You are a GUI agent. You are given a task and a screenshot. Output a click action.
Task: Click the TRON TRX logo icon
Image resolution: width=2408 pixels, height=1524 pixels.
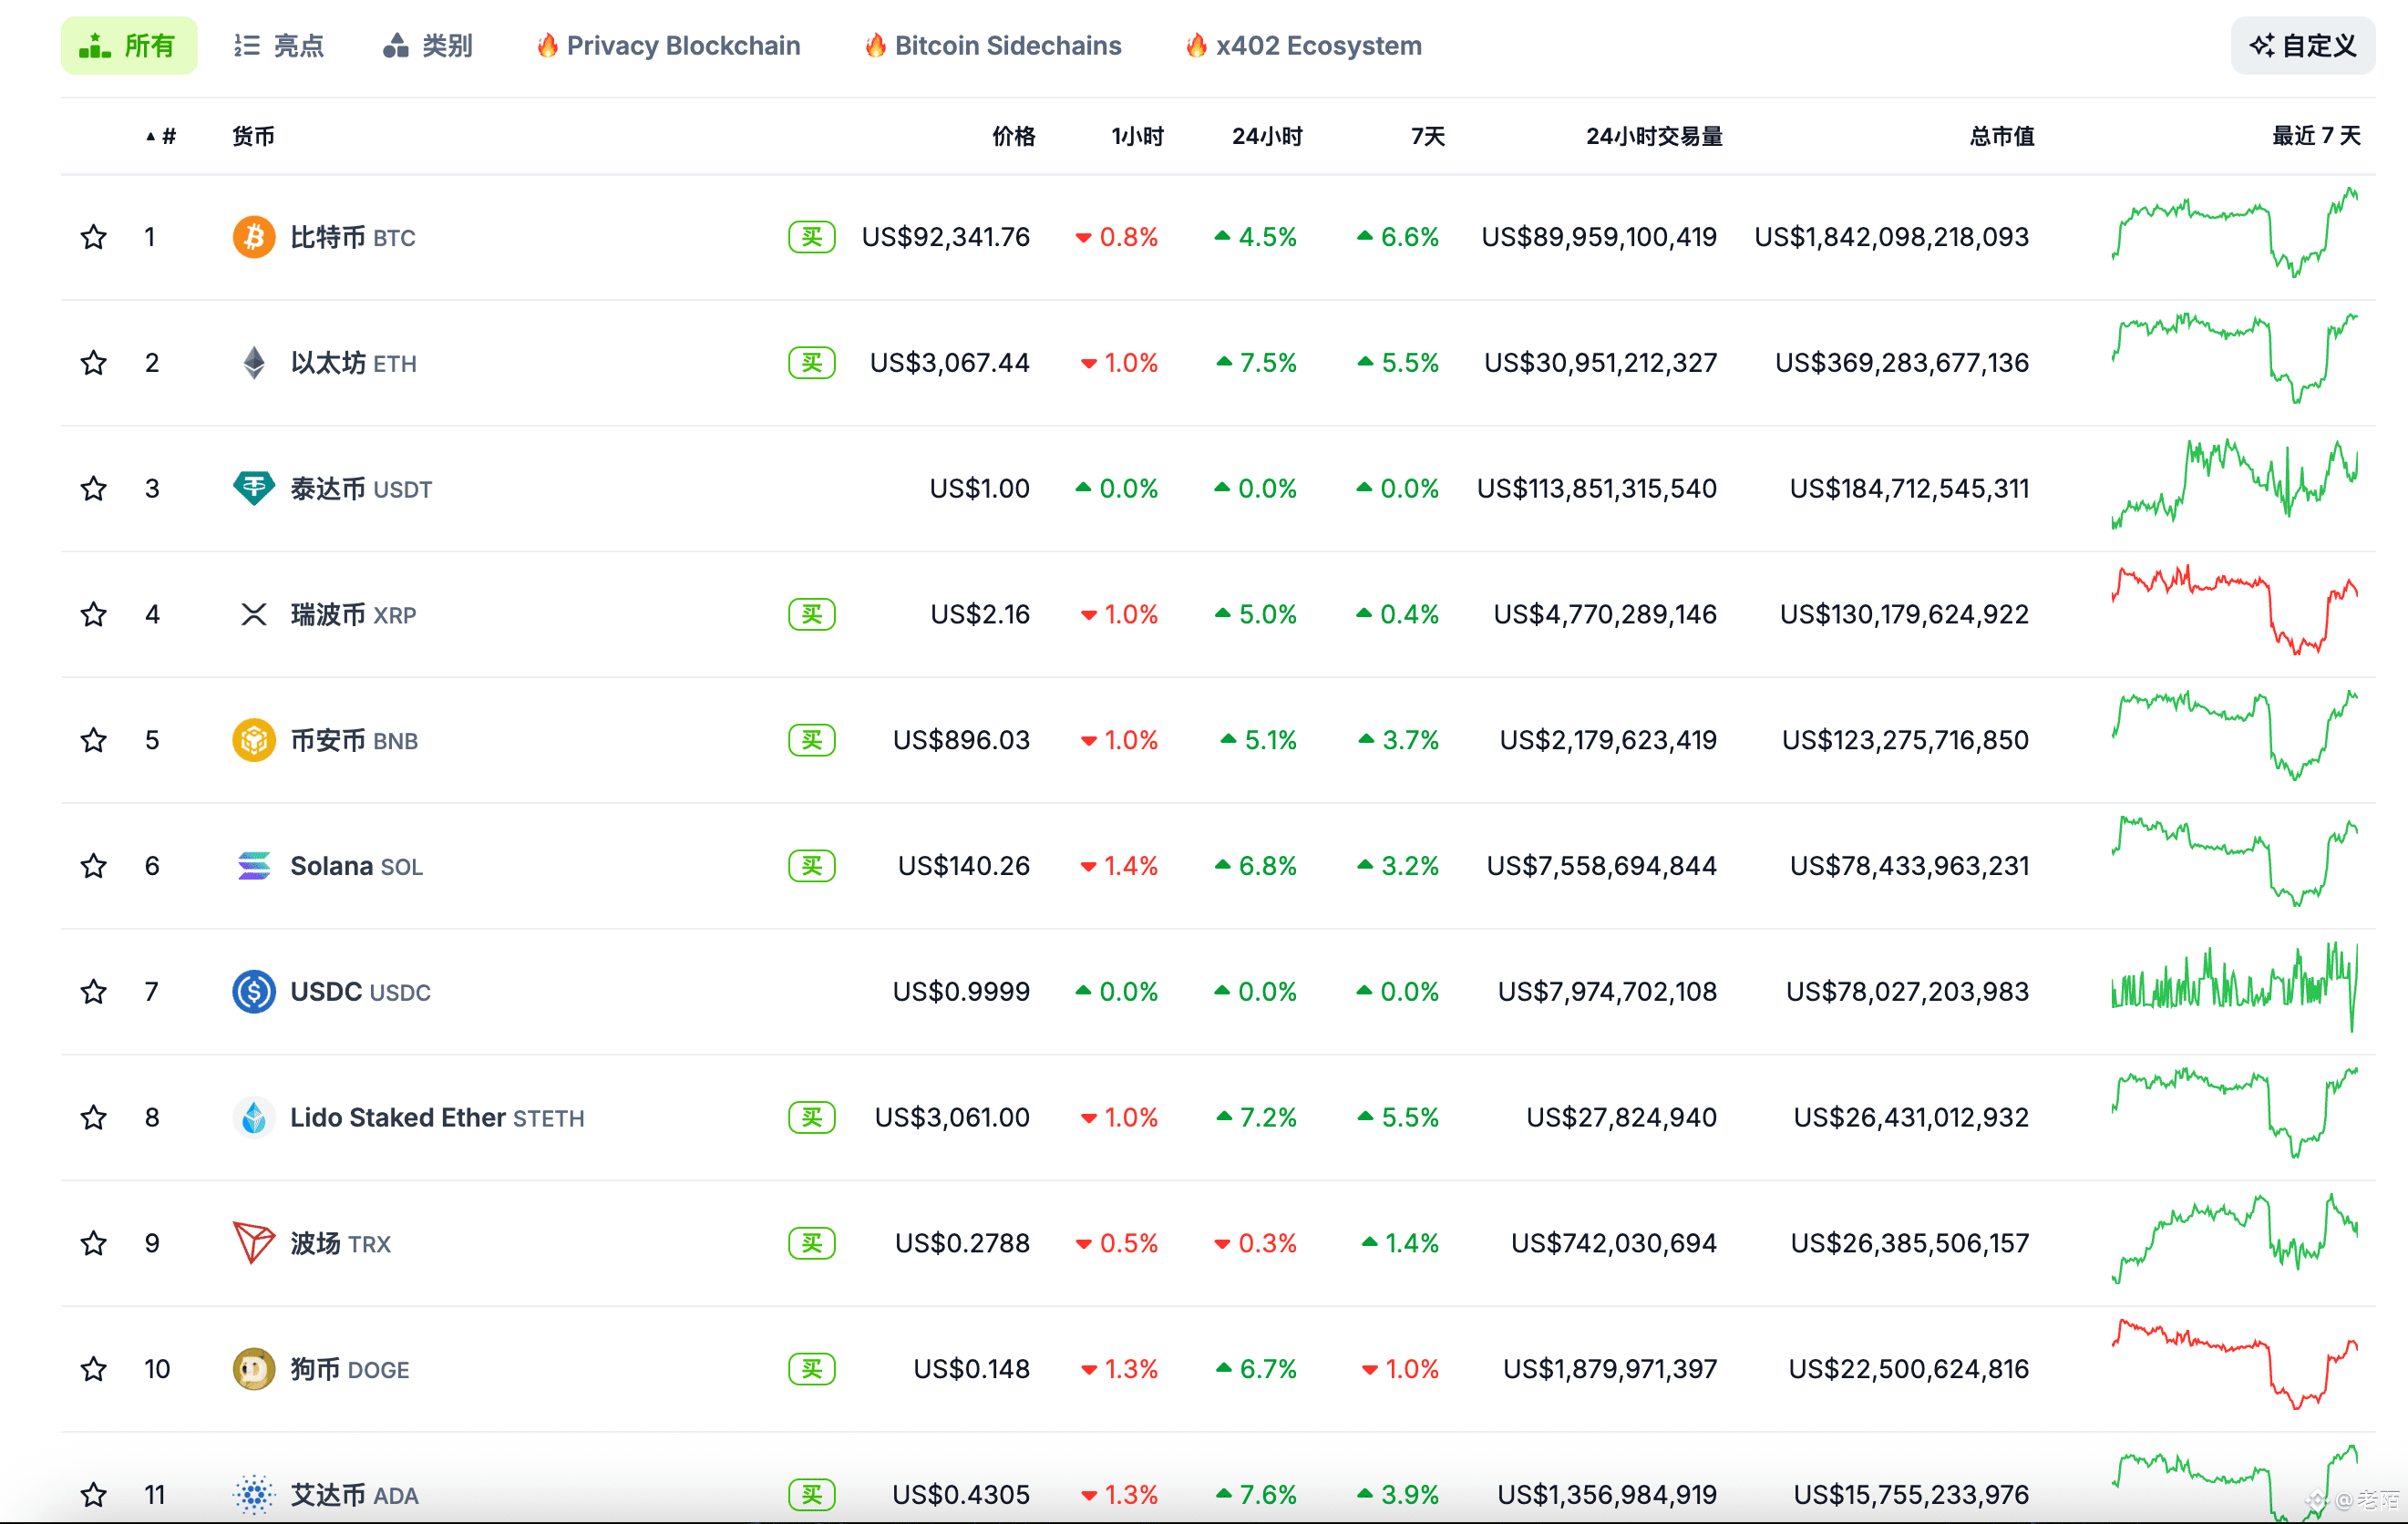pyautogui.click(x=253, y=1243)
